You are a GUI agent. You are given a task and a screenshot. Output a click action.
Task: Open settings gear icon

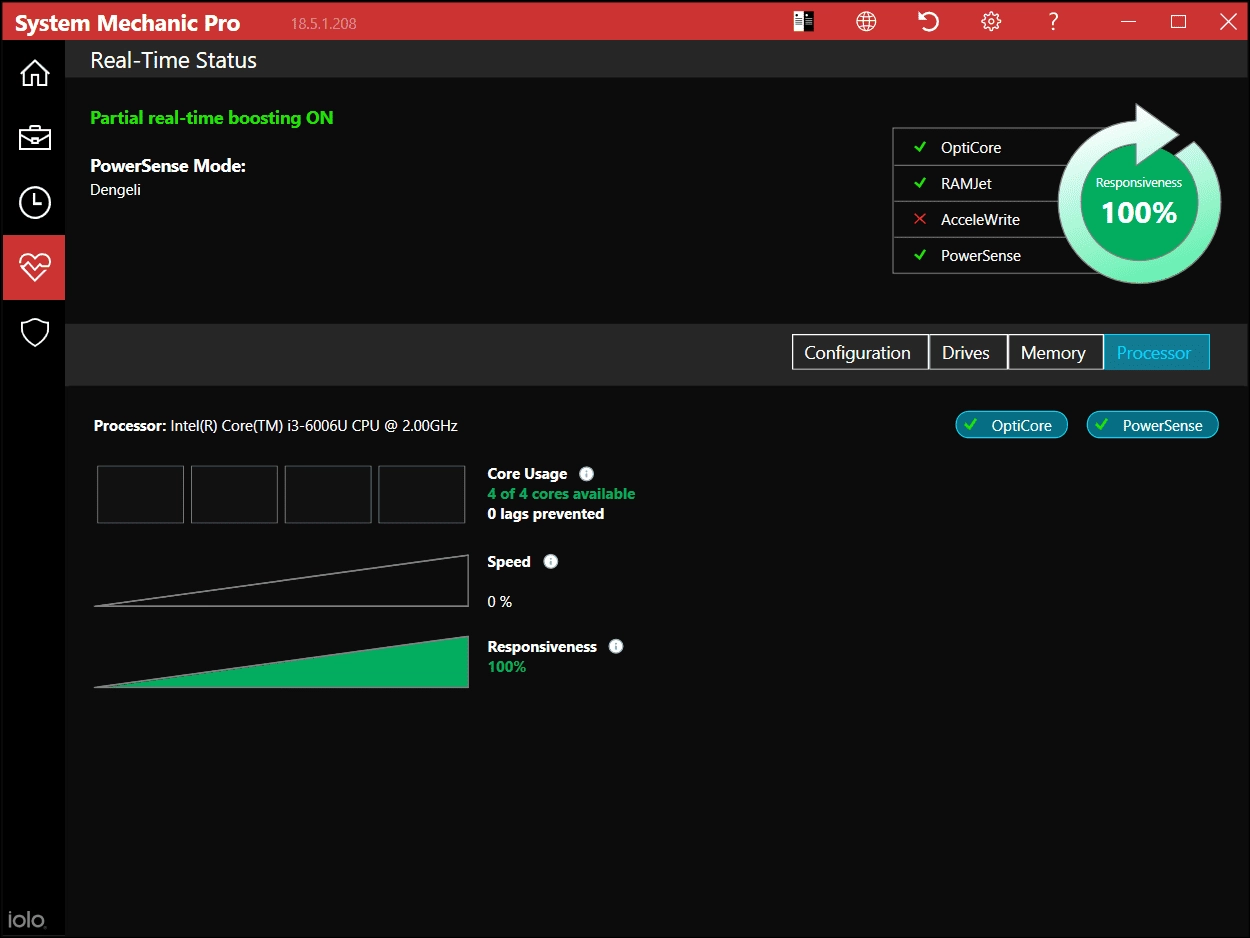(x=991, y=21)
